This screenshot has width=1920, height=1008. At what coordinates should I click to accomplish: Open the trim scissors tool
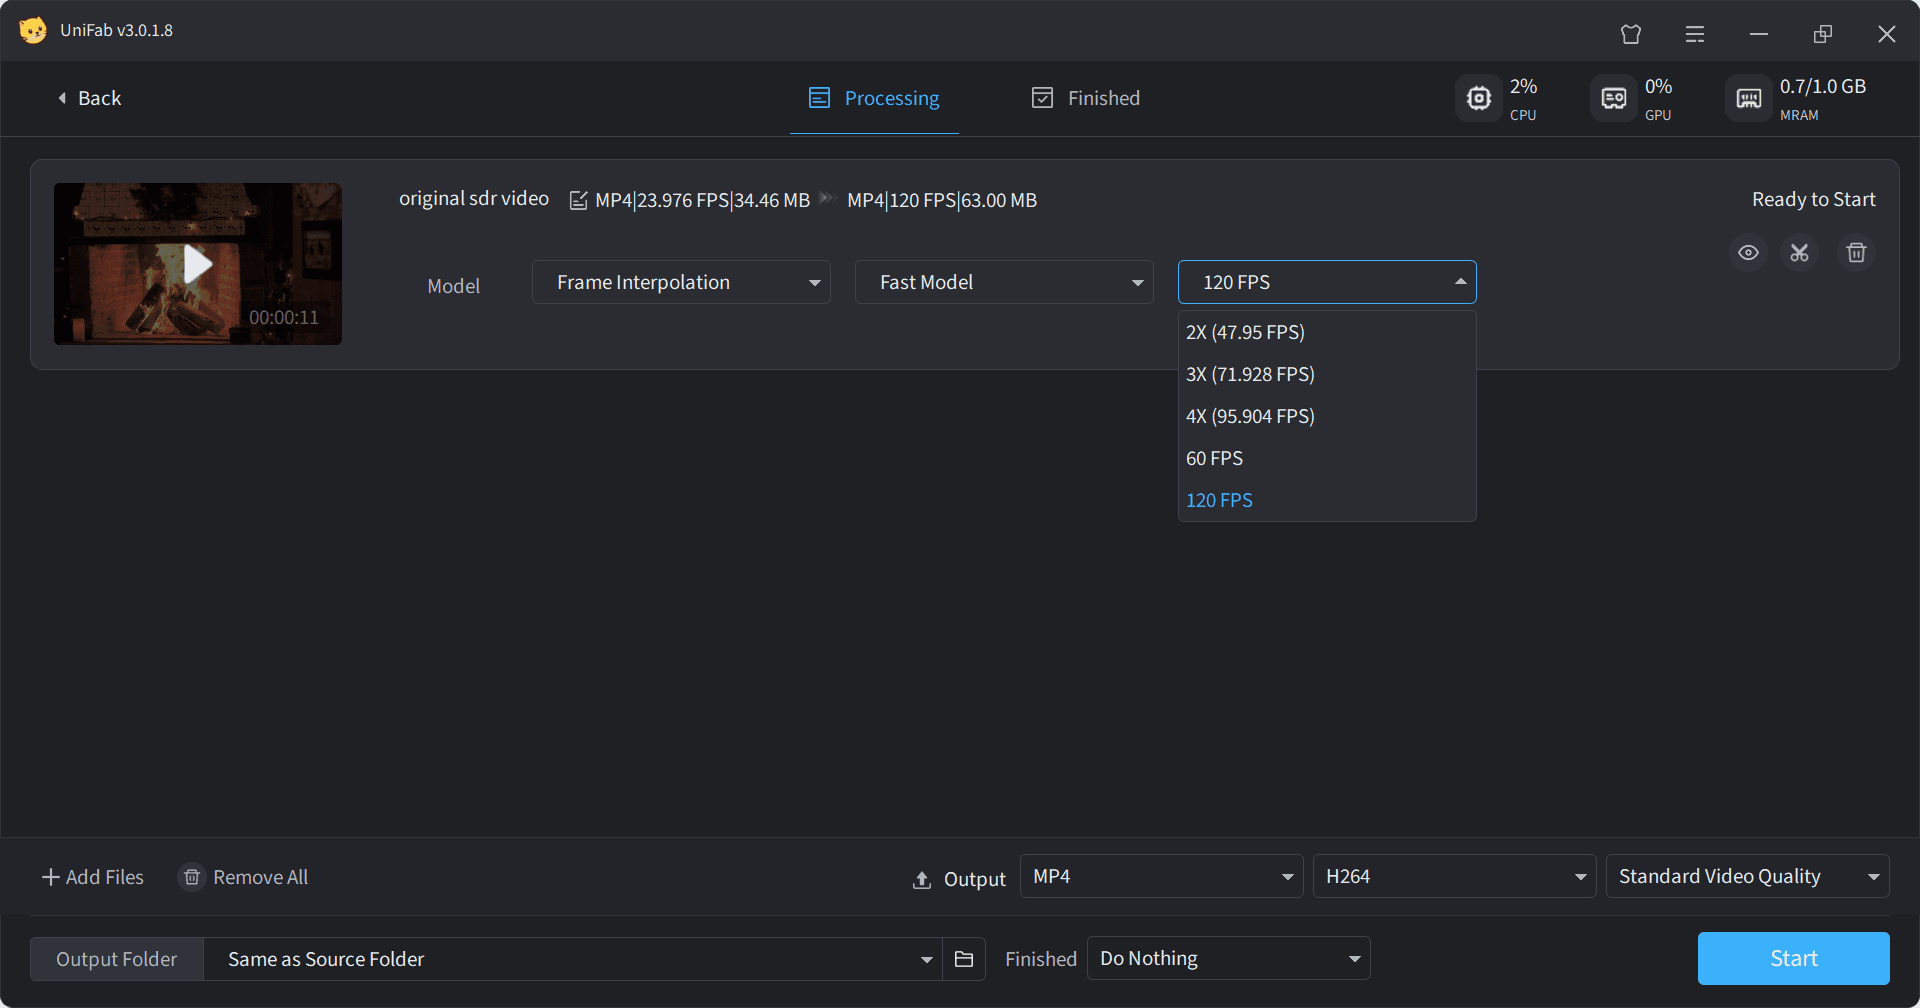click(1800, 253)
